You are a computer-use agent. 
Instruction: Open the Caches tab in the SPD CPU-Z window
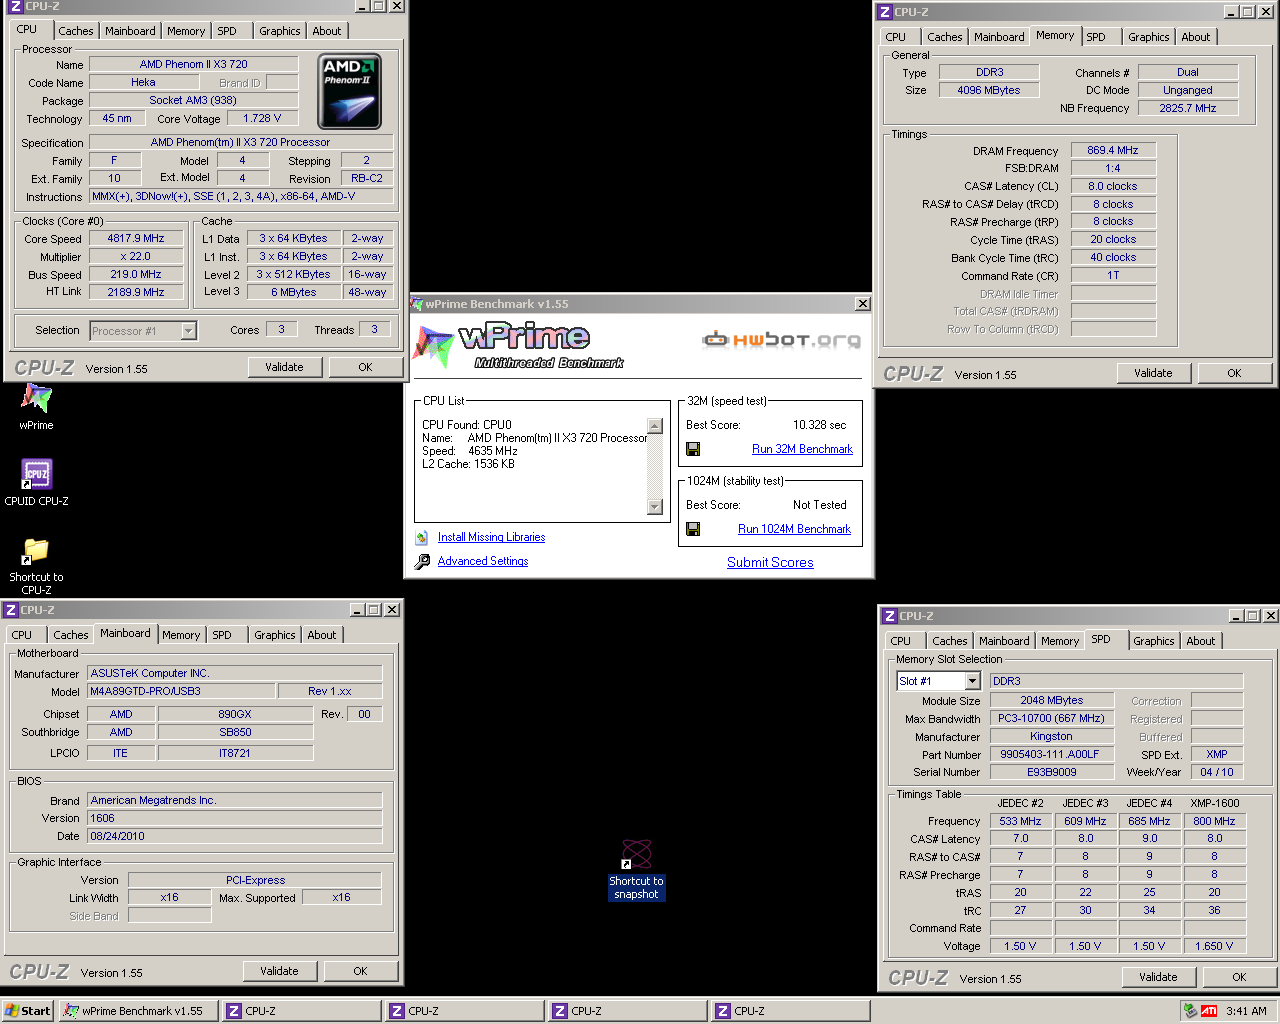click(949, 641)
